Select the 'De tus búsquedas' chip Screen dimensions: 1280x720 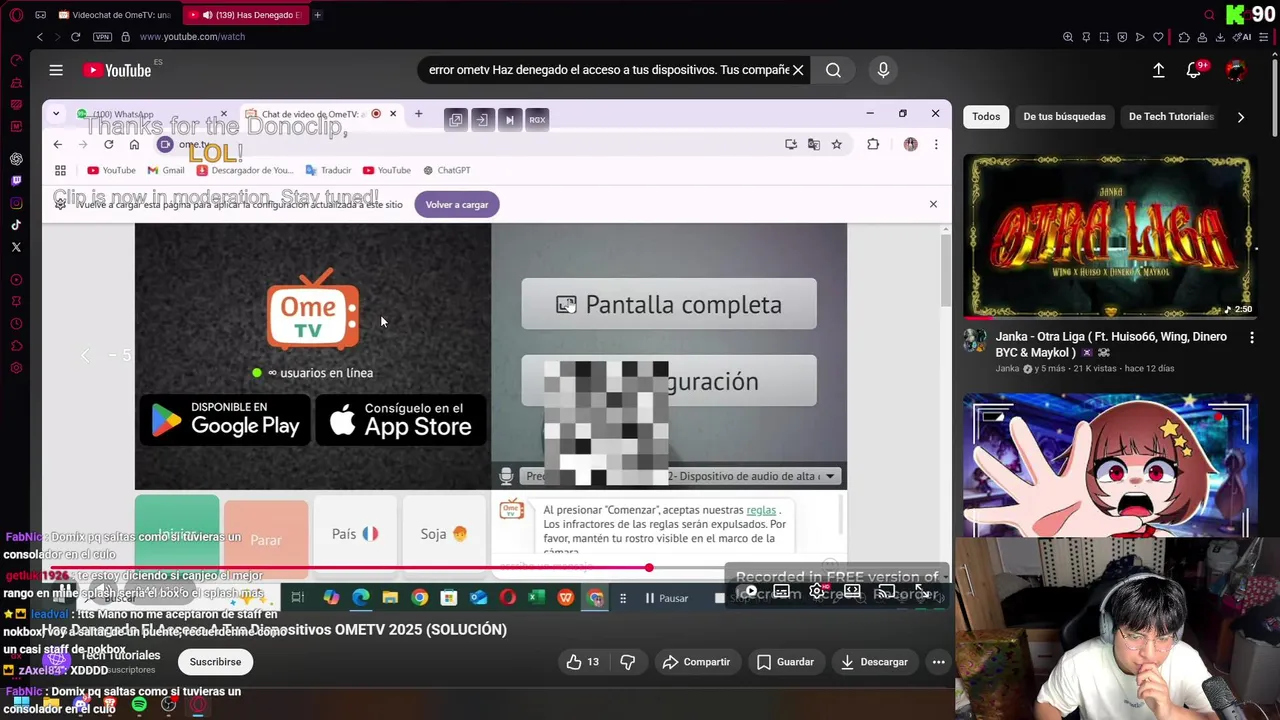(1064, 116)
